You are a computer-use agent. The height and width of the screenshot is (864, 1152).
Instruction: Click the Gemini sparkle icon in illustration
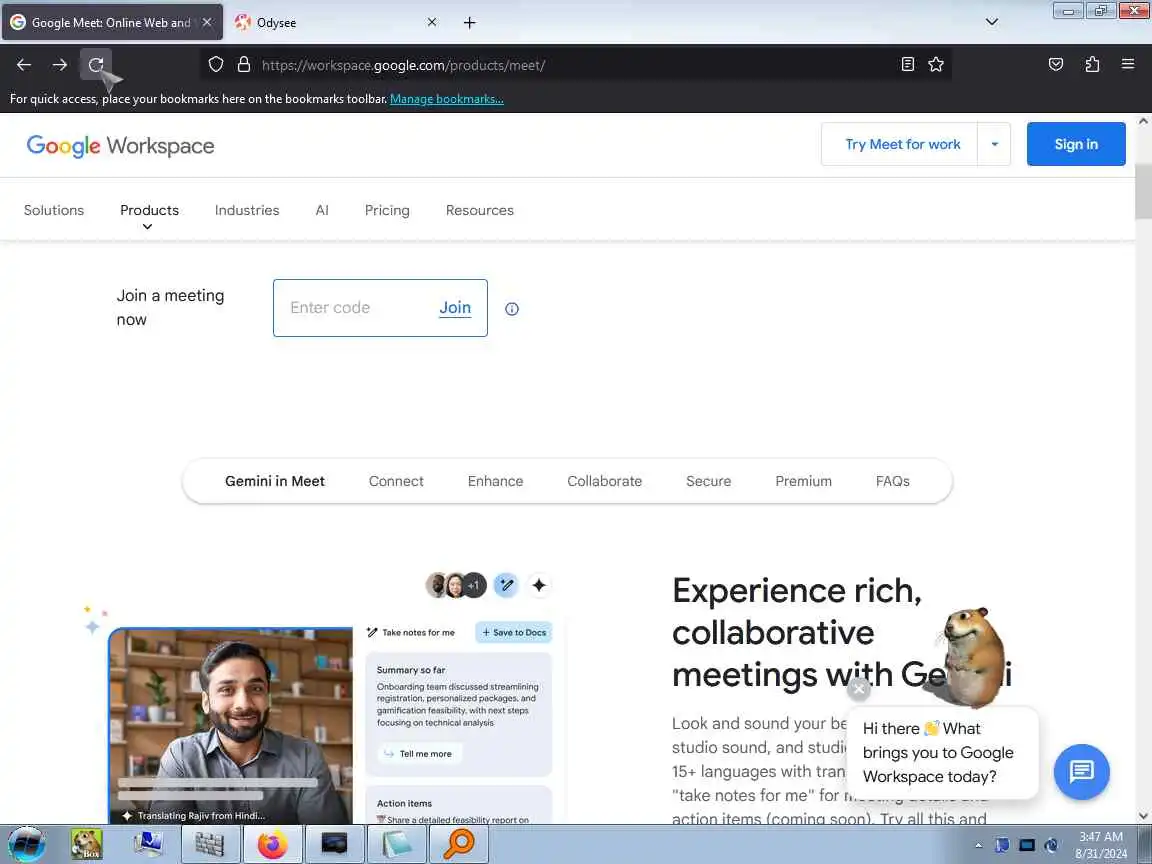click(x=539, y=586)
